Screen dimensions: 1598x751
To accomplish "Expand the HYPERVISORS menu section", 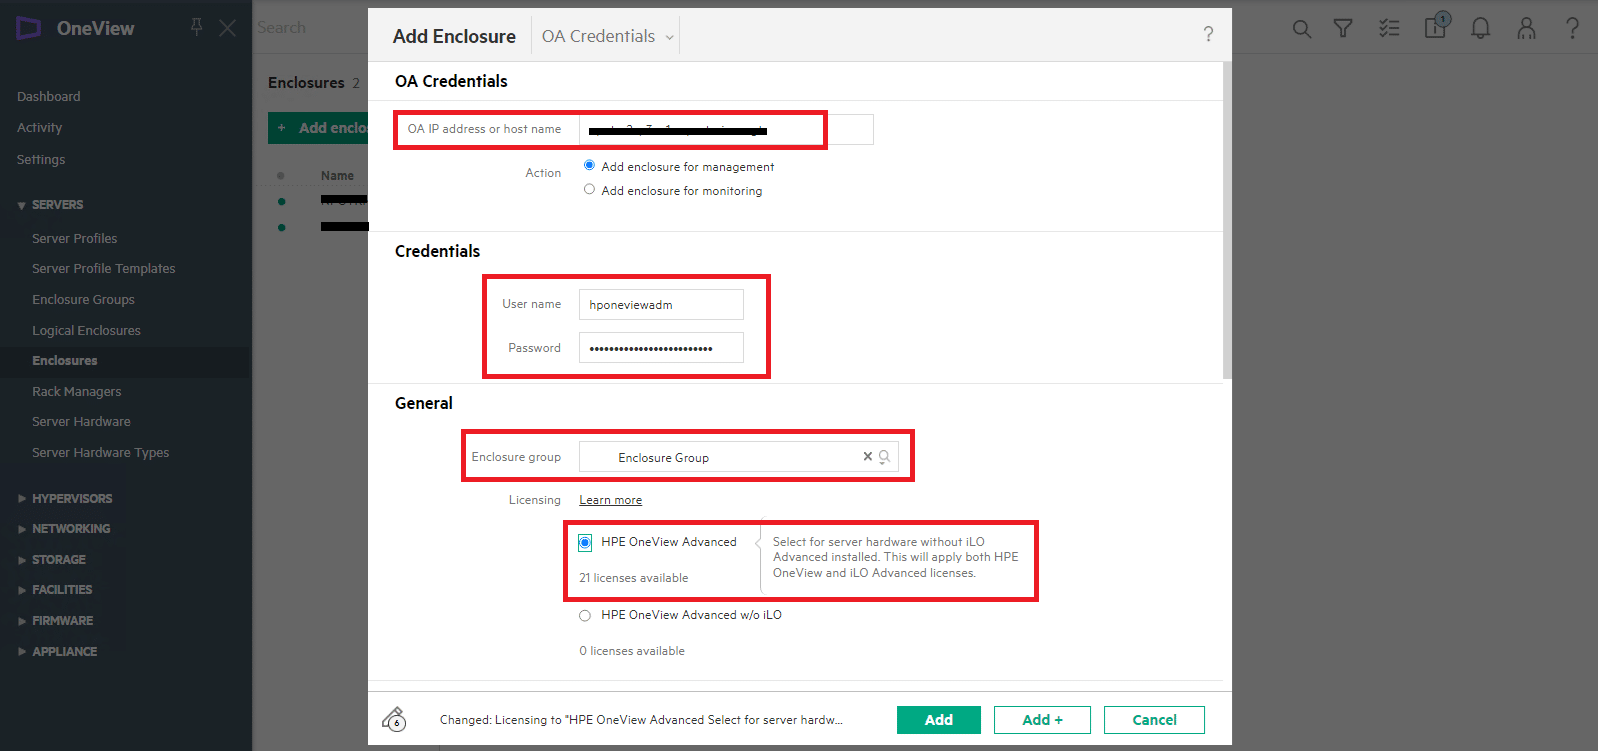I will click(22, 499).
